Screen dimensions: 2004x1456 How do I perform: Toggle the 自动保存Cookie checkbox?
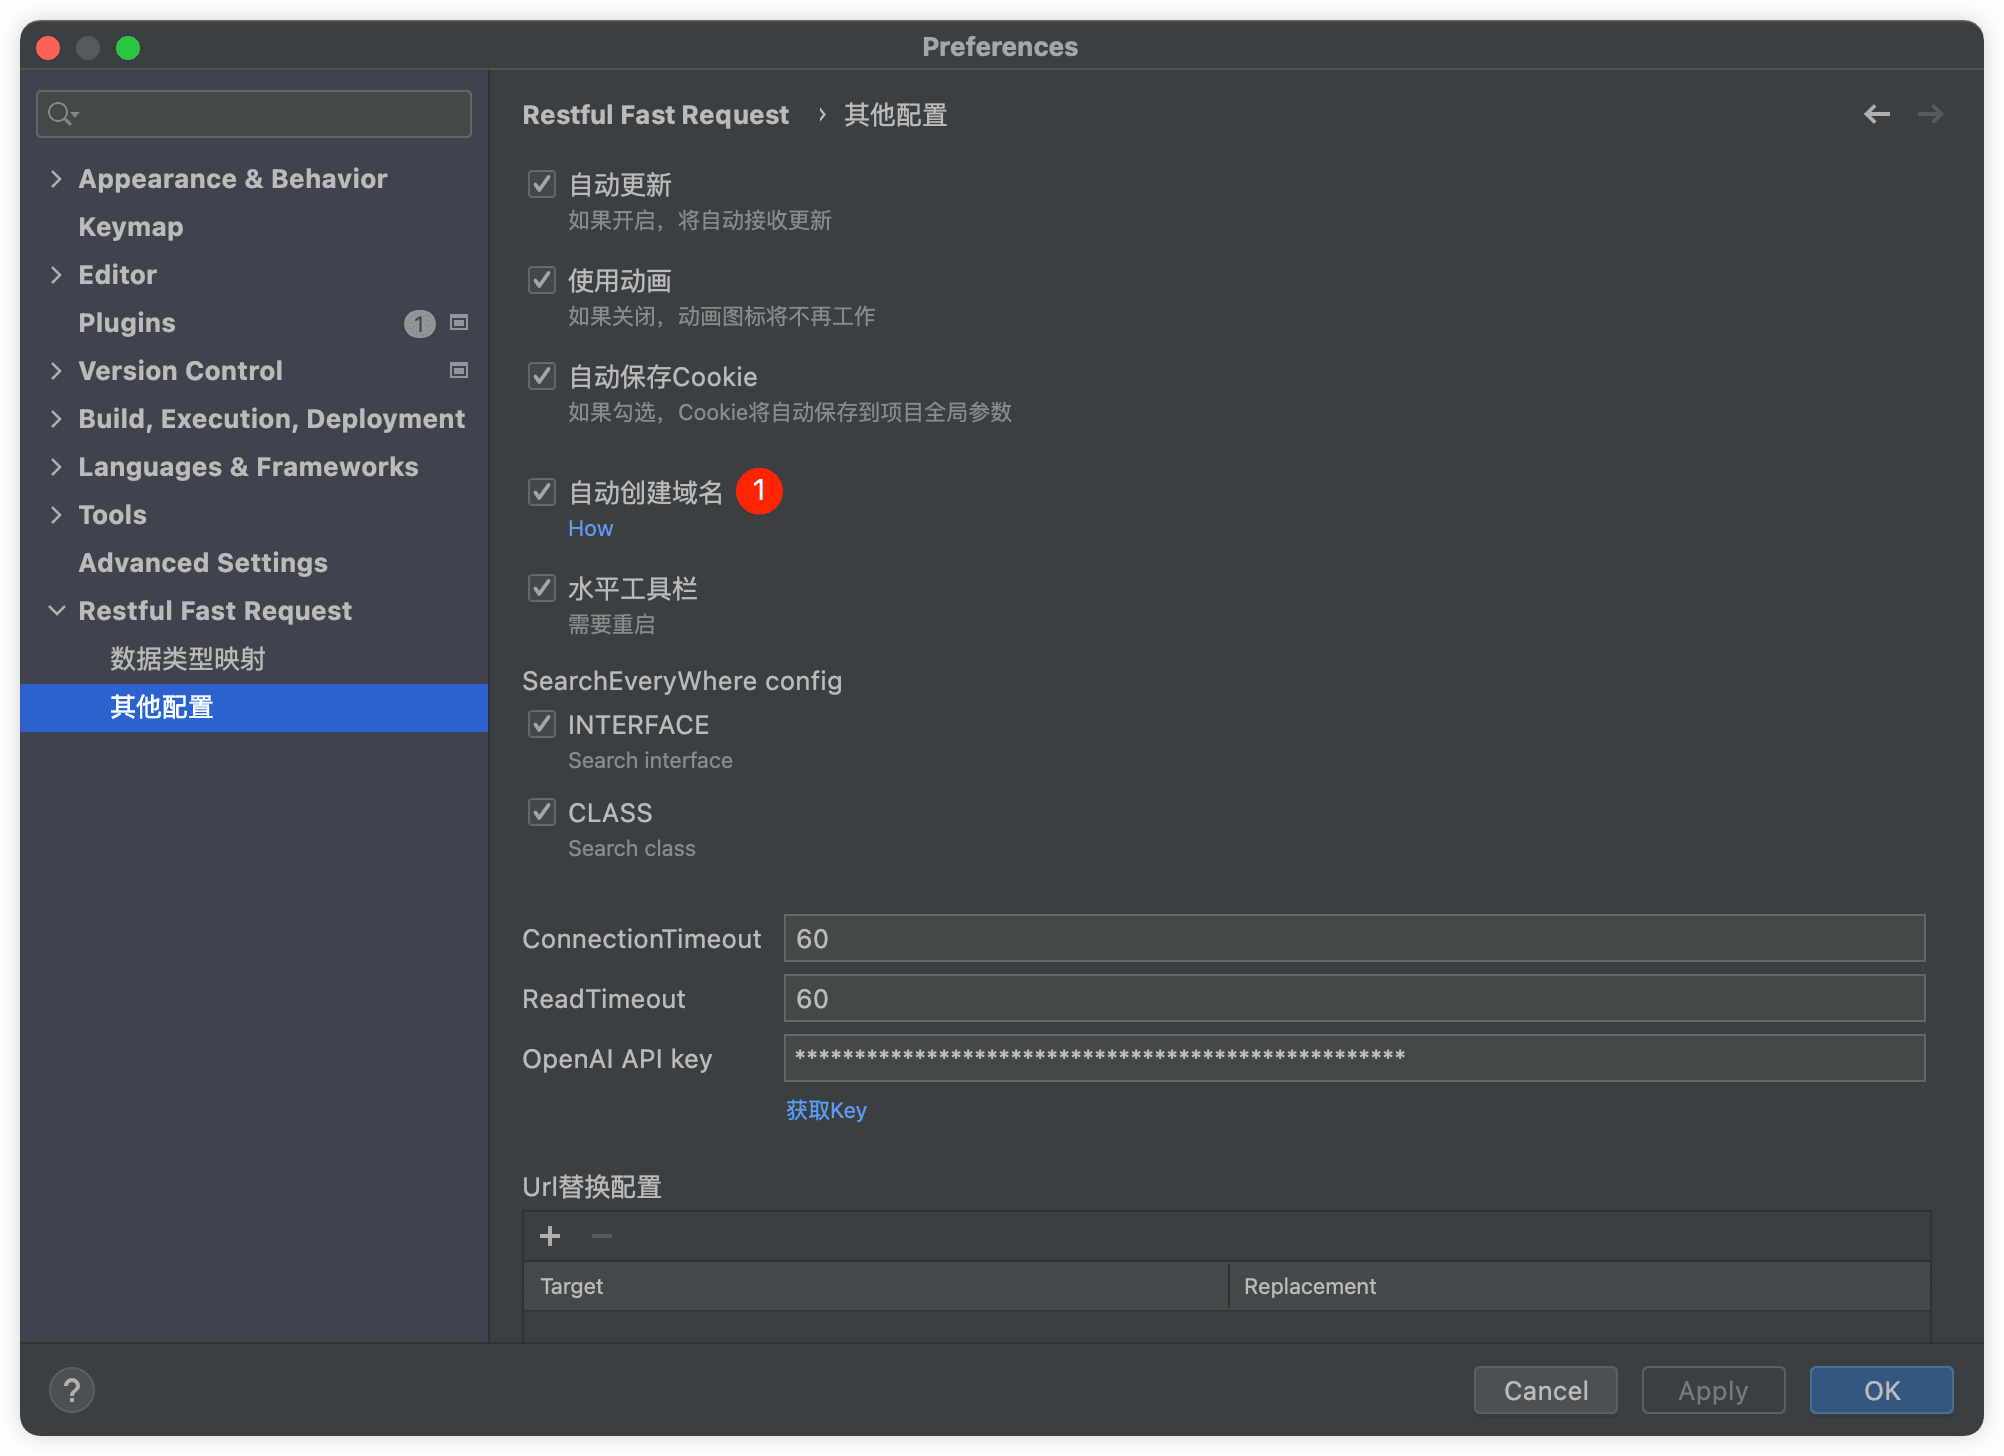coord(542,376)
